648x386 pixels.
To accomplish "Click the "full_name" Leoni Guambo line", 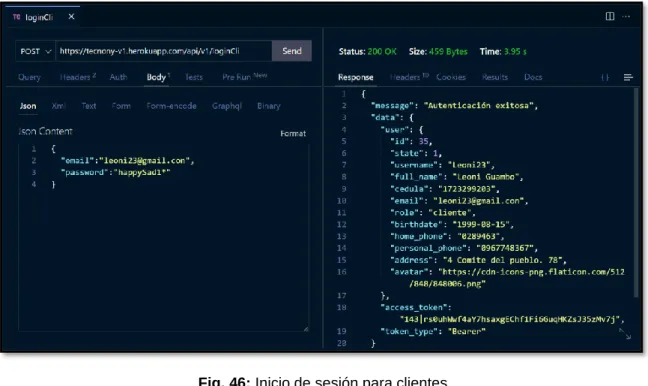I will point(457,177).
